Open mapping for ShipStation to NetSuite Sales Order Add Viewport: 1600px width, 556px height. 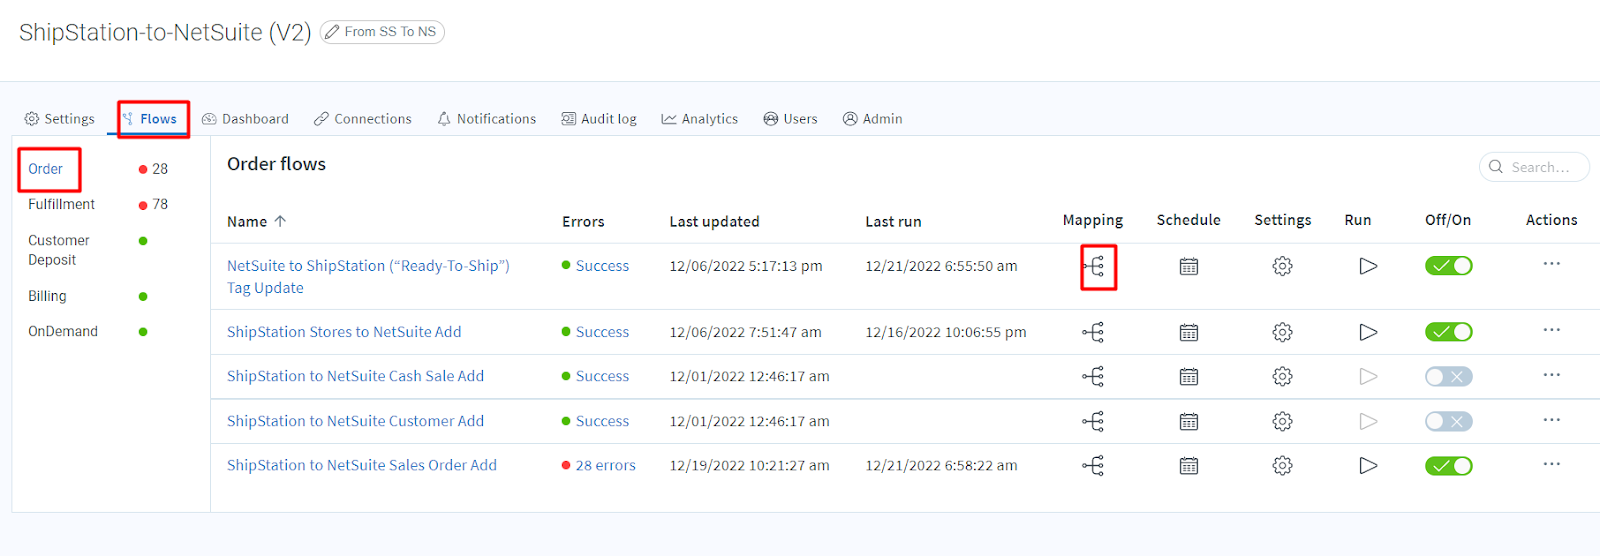pyautogui.click(x=1093, y=465)
